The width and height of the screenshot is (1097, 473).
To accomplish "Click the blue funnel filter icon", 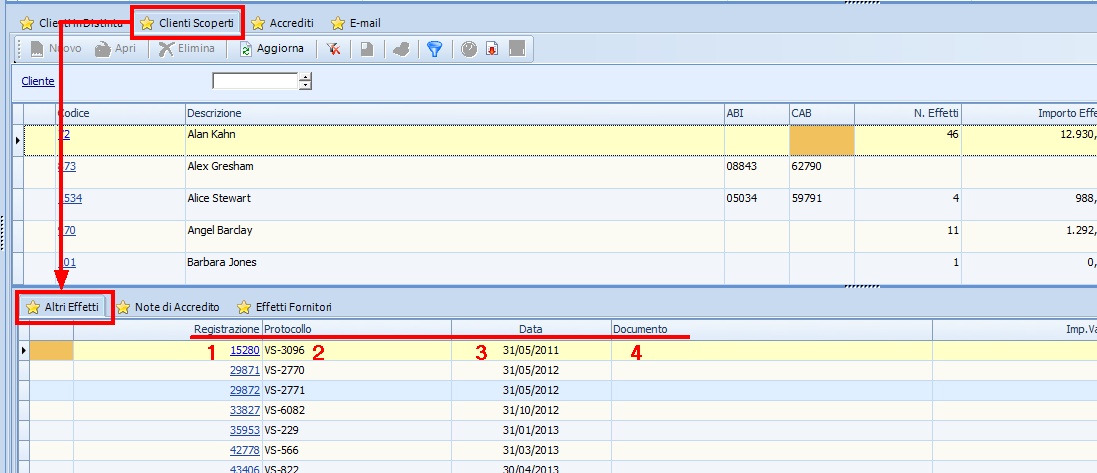I will [434, 48].
